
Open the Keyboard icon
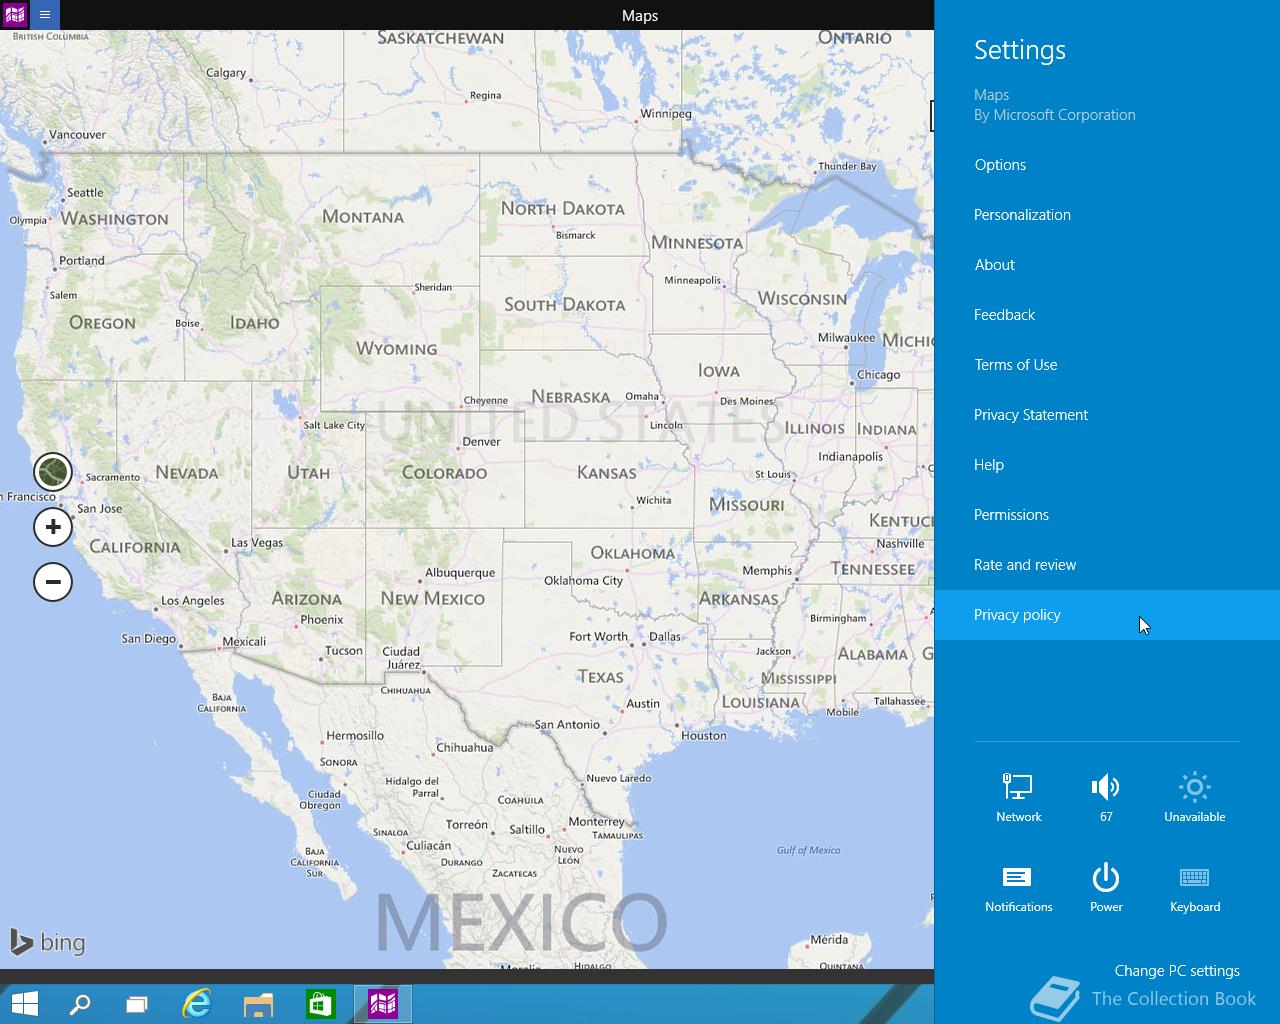click(x=1194, y=887)
